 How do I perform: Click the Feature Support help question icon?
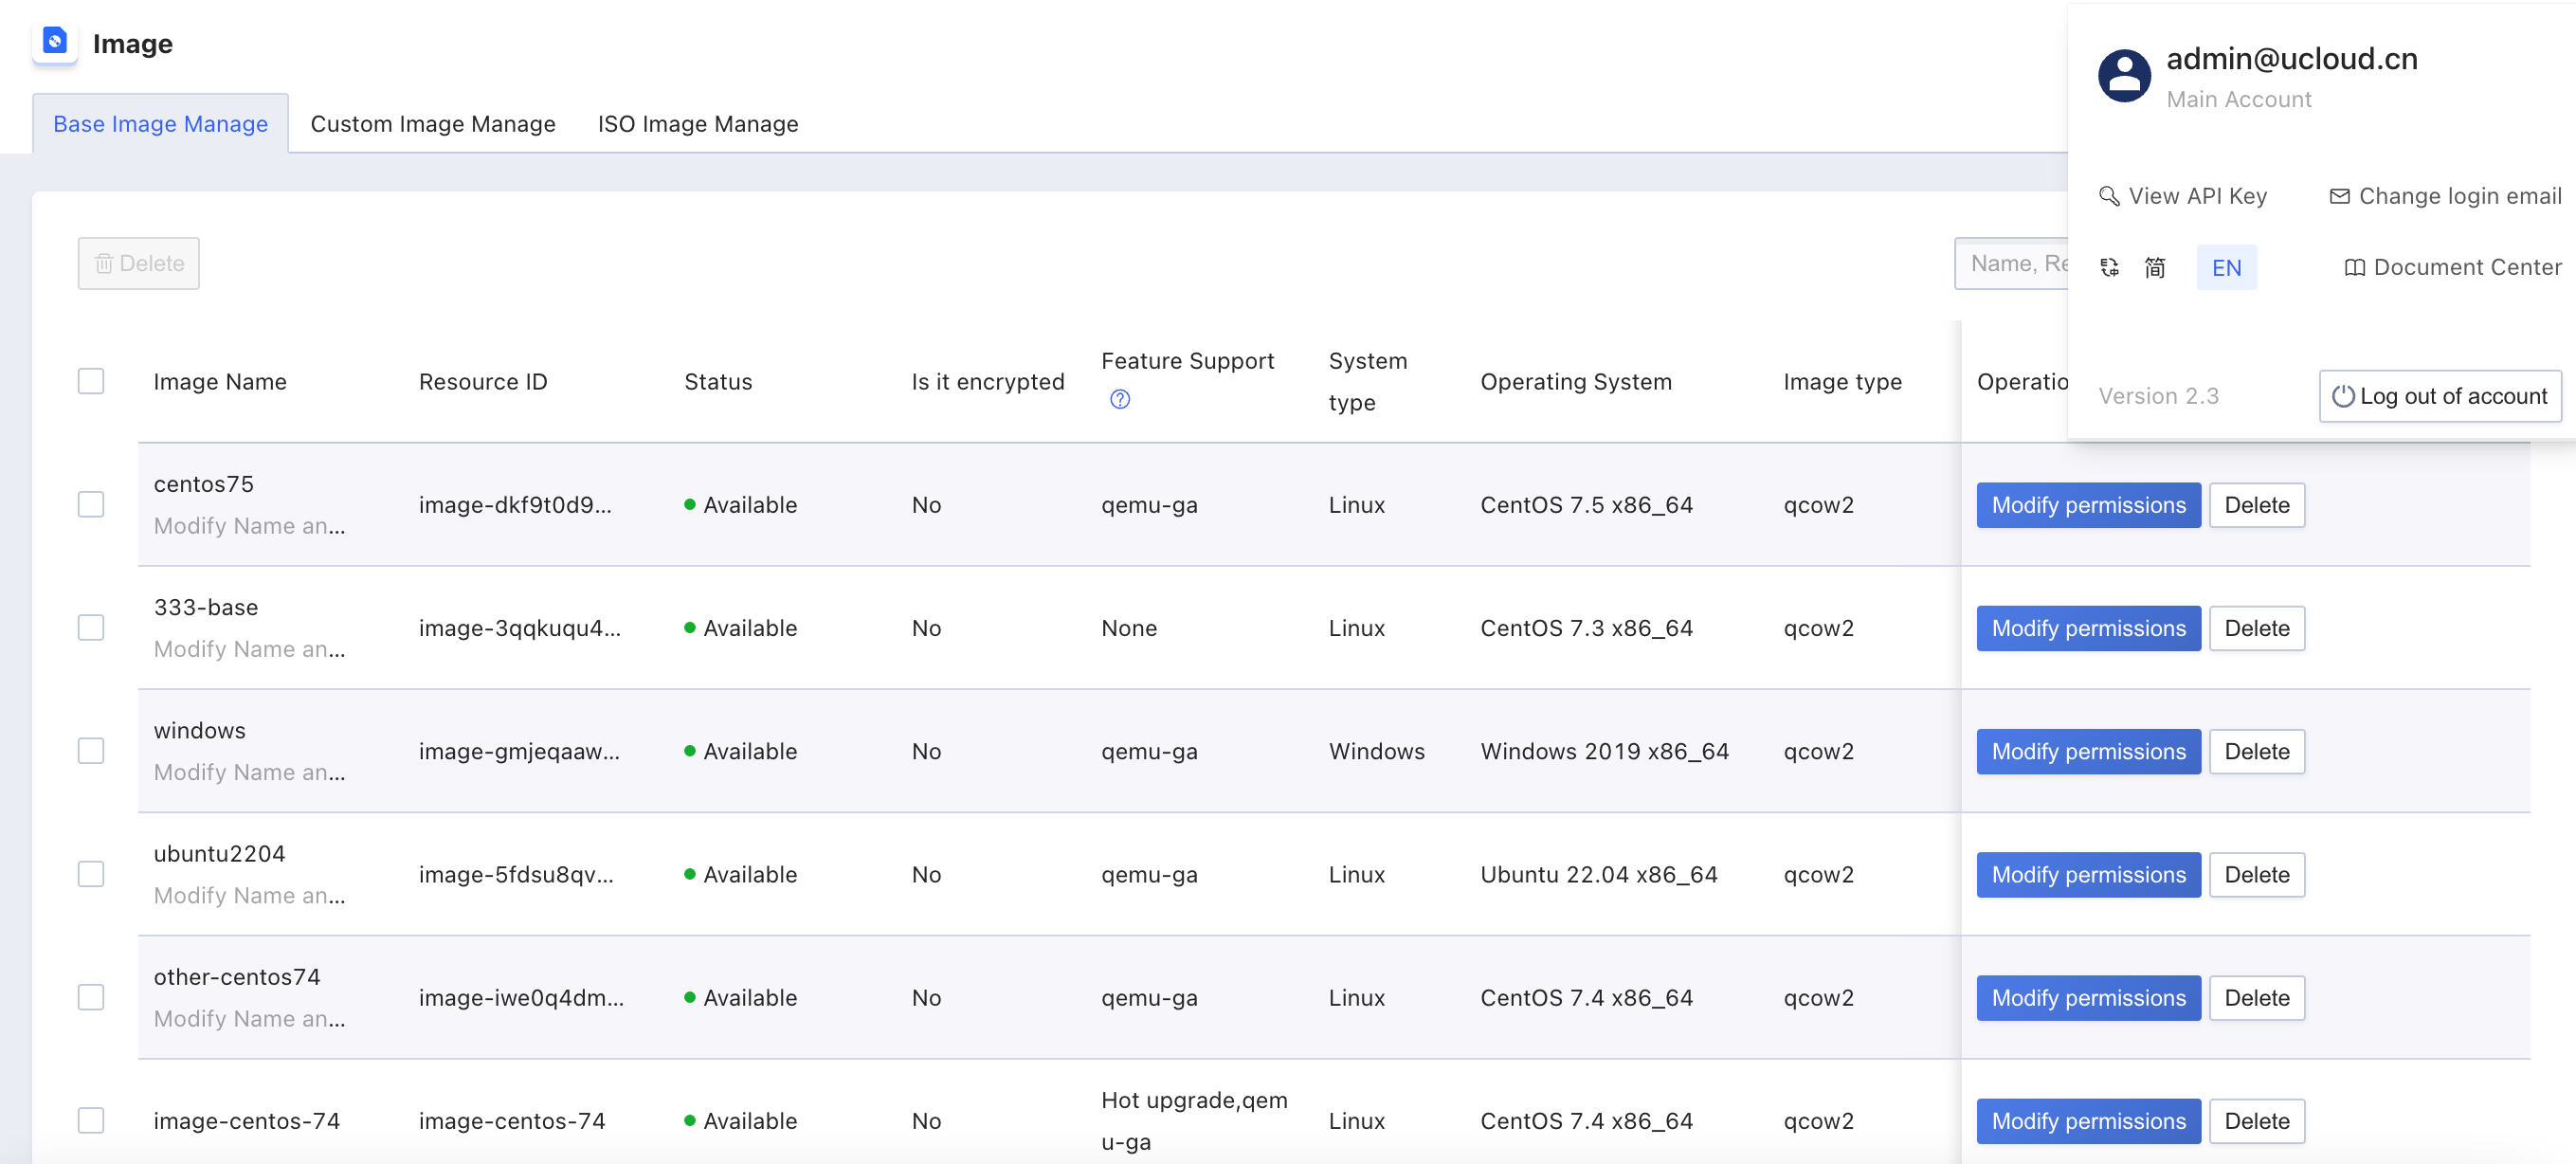pyautogui.click(x=1119, y=400)
